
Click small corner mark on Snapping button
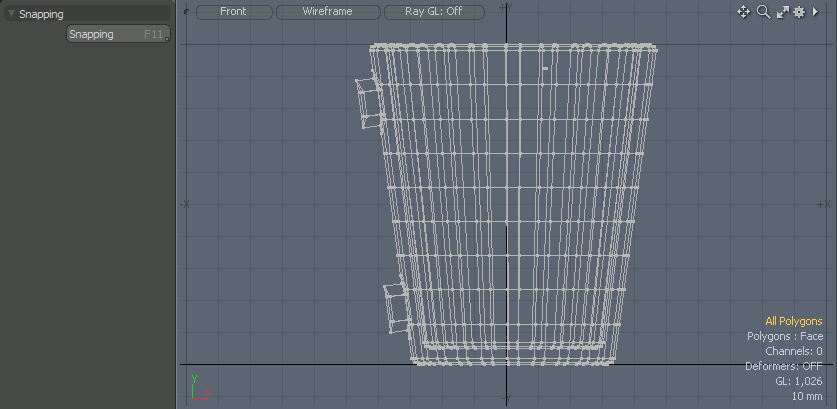pos(167,41)
